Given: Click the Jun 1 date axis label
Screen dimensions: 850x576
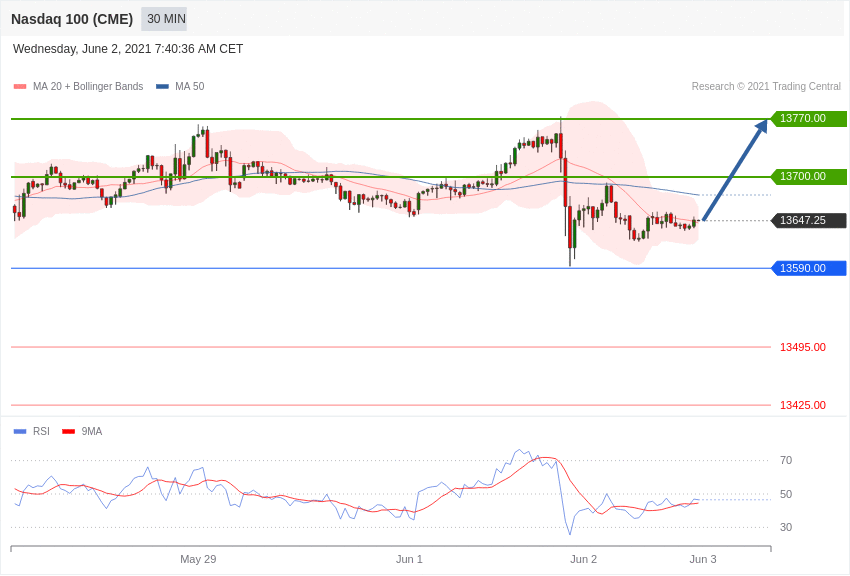Looking at the screenshot, I should 409,559.
